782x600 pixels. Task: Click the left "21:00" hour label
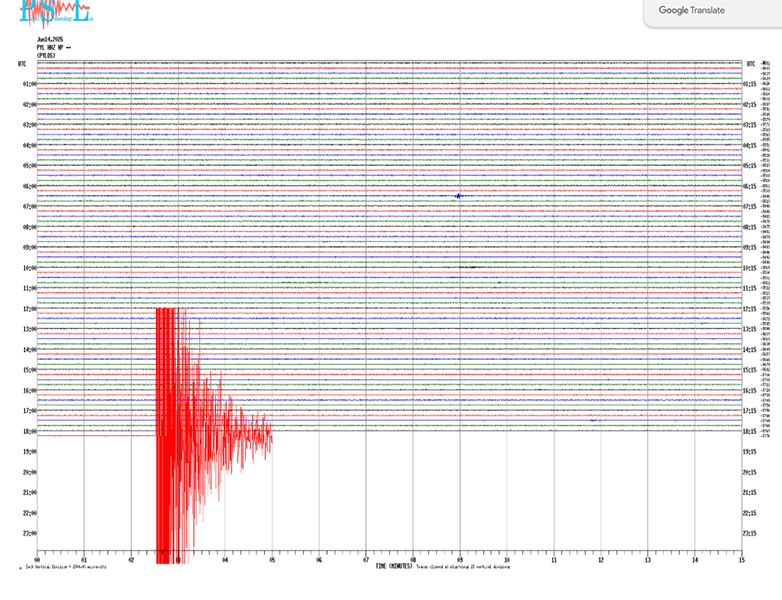coord(29,493)
